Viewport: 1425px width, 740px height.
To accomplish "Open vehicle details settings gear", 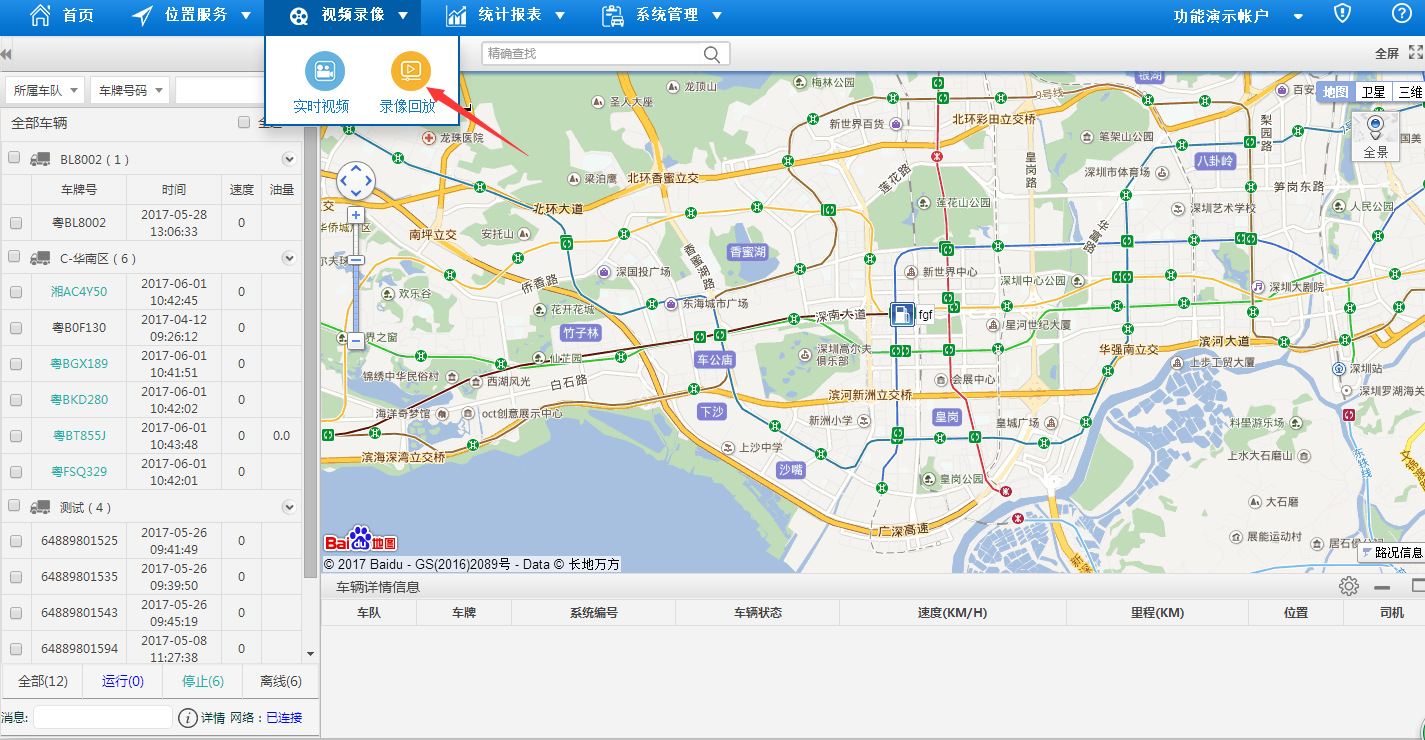I will click(x=1349, y=587).
